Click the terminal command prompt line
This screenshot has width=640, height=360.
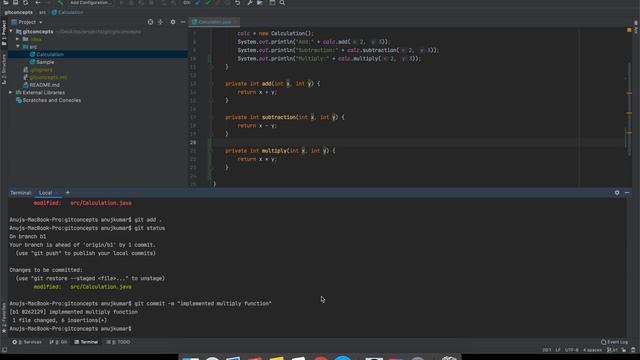tap(70, 329)
